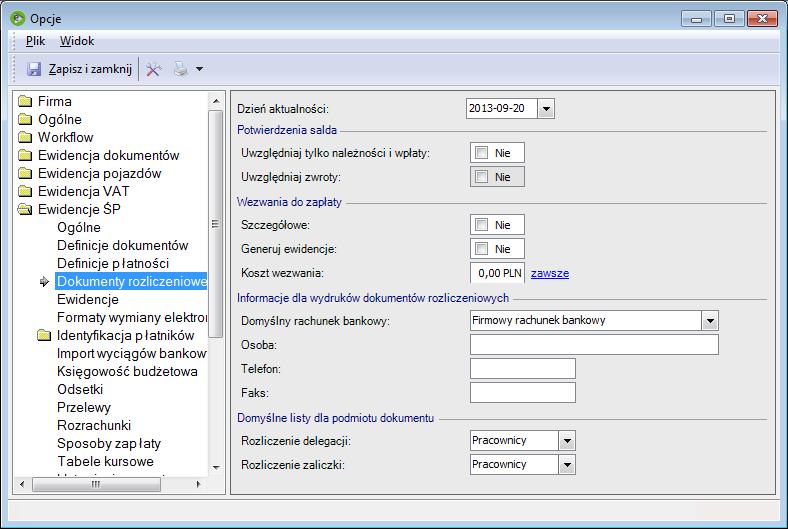The image size is (788, 529).
Task: Open the tools wrench icon in toolbar
Action: coord(154,69)
